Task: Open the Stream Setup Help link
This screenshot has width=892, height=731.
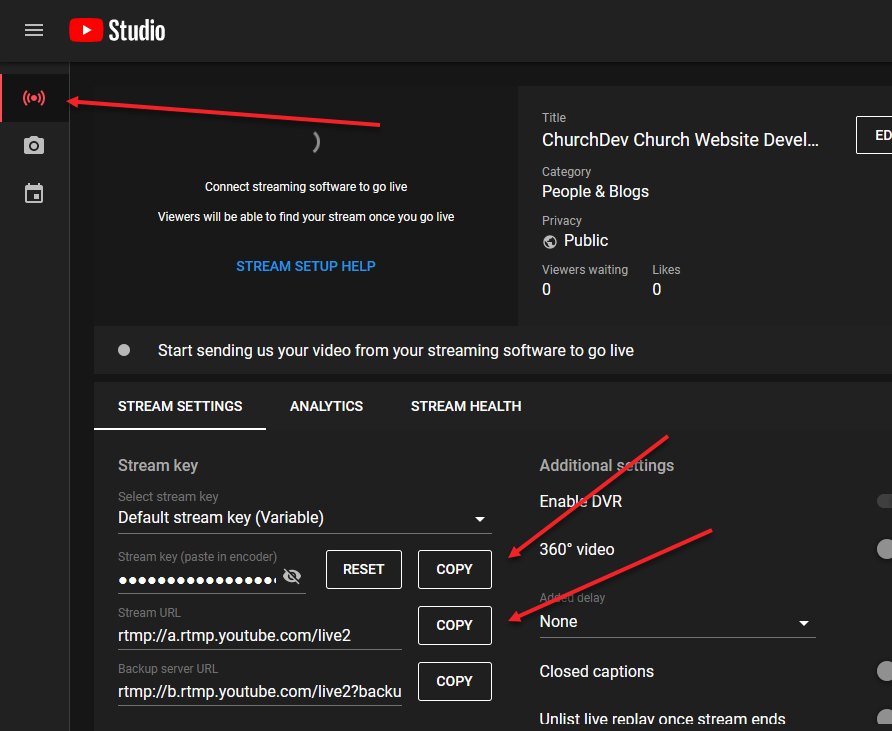Action: click(305, 266)
